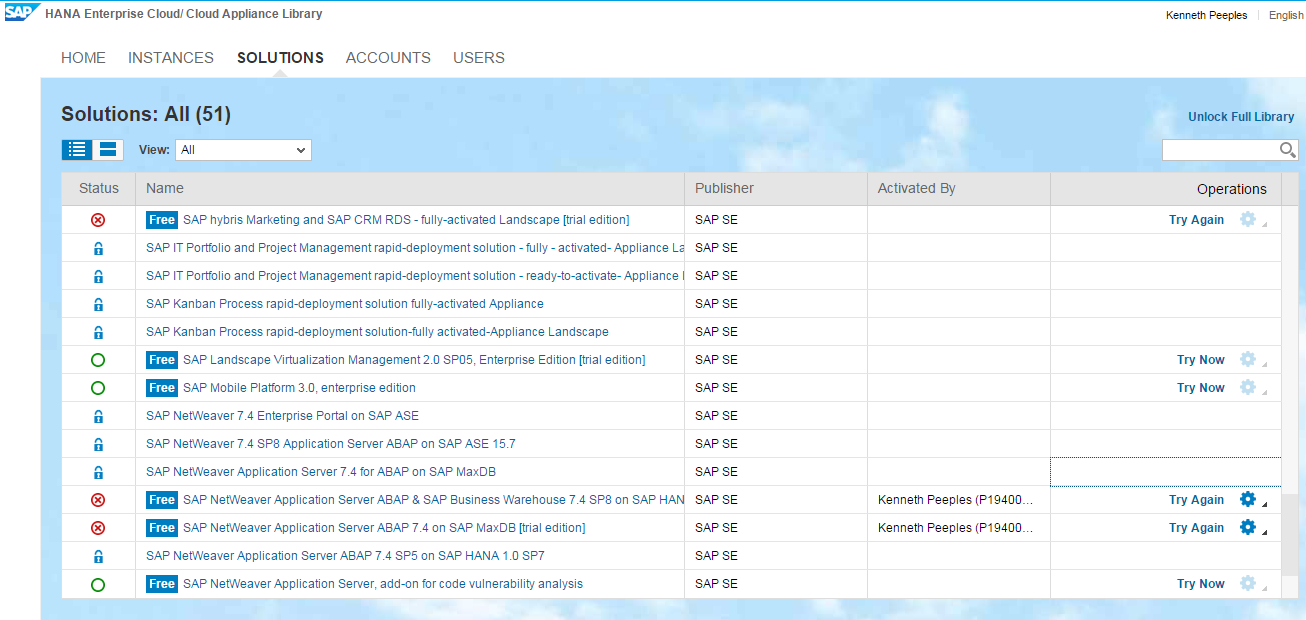Viewport: 1306px width, 620px height.
Task: Open add-on for code vulnerability analysis link
Action: click(x=383, y=584)
